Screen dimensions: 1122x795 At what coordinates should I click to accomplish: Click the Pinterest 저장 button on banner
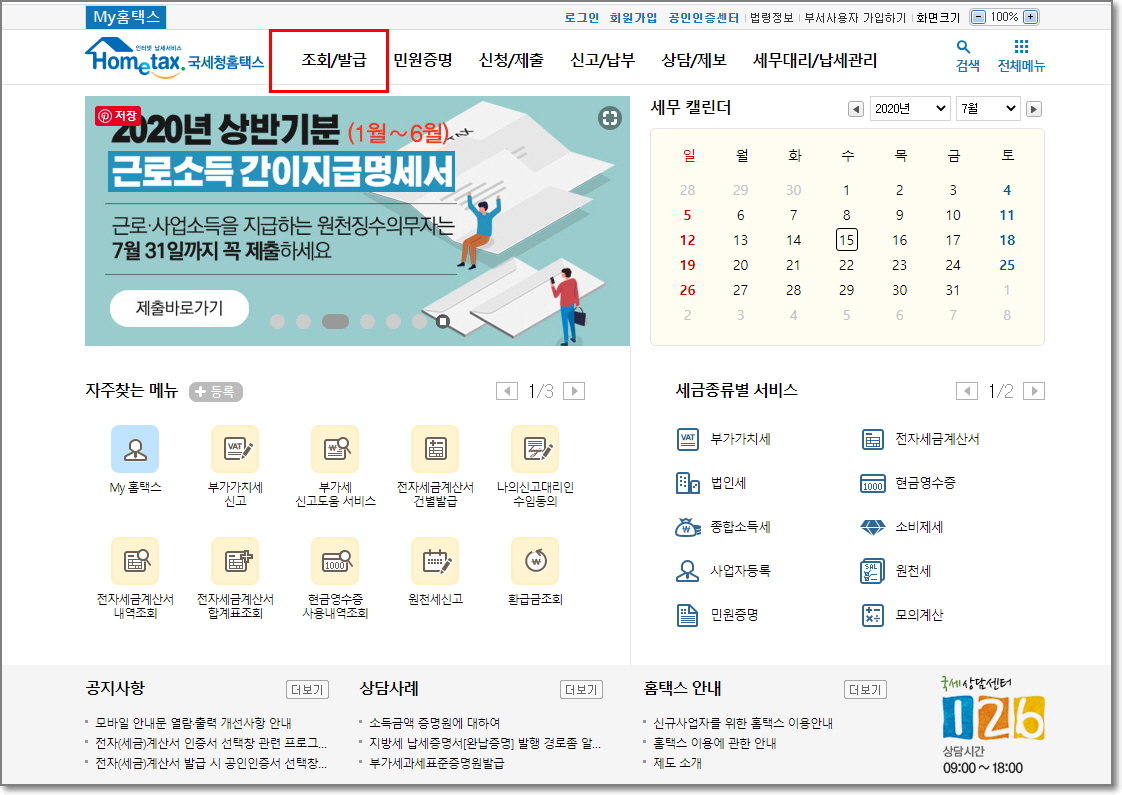coord(117,115)
